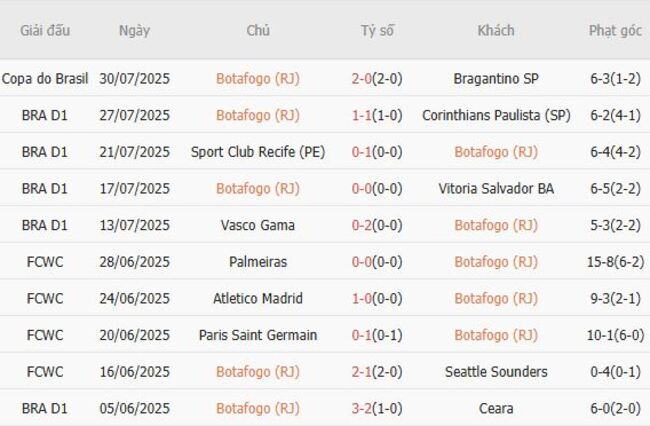Click the 1-1 score against Corinthians
650x426 pixels.
pos(362,115)
